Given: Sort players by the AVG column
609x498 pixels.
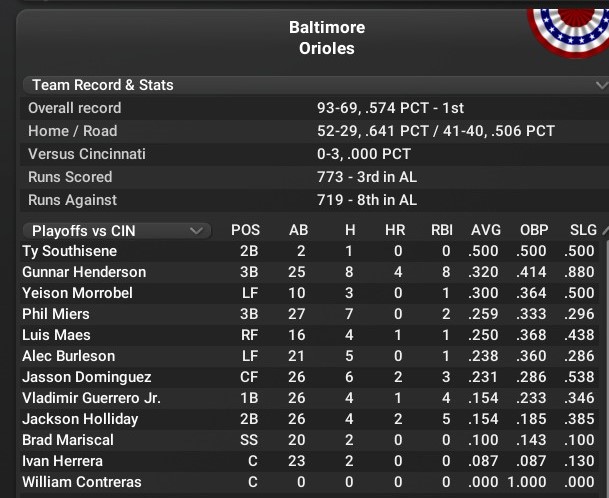Looking at the screenshot, I should pos(486,231).
